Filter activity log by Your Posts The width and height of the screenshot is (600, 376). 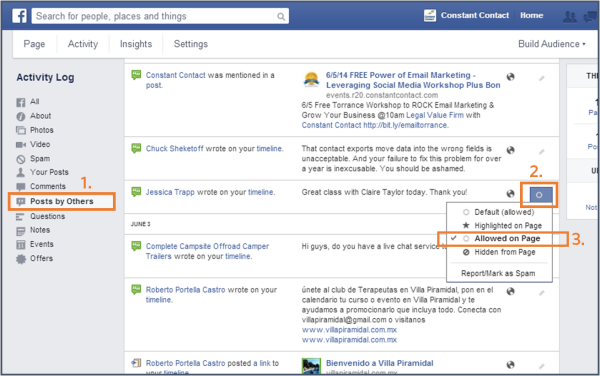49,173
